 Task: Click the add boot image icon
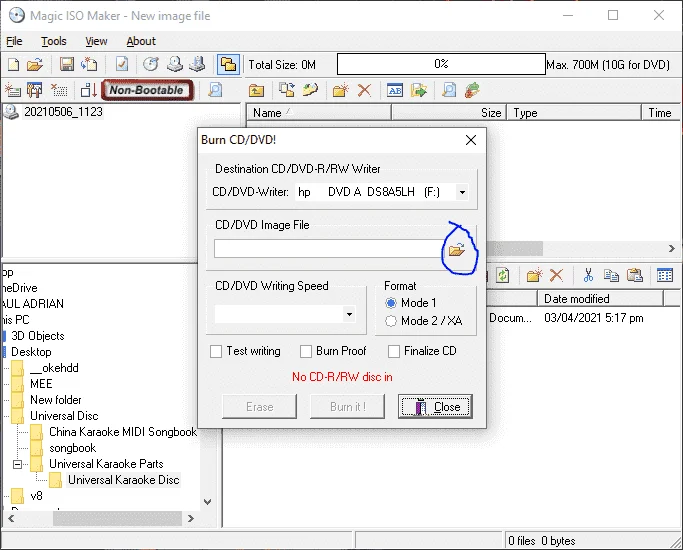(x=12, y=90)
